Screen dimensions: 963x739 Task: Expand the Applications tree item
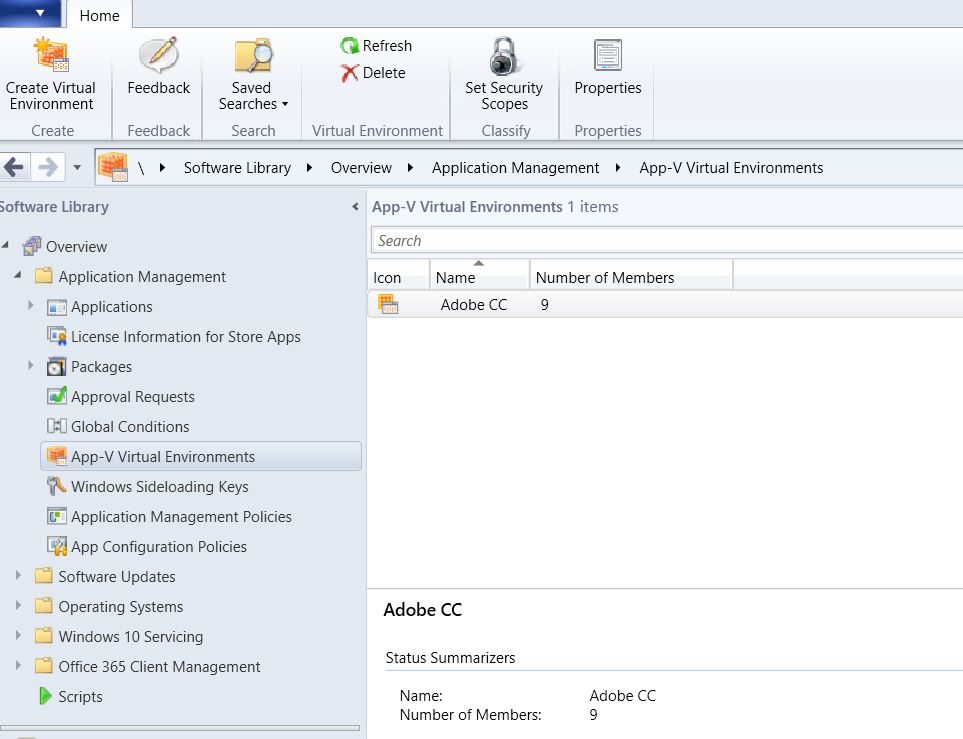tap(29, 306)
